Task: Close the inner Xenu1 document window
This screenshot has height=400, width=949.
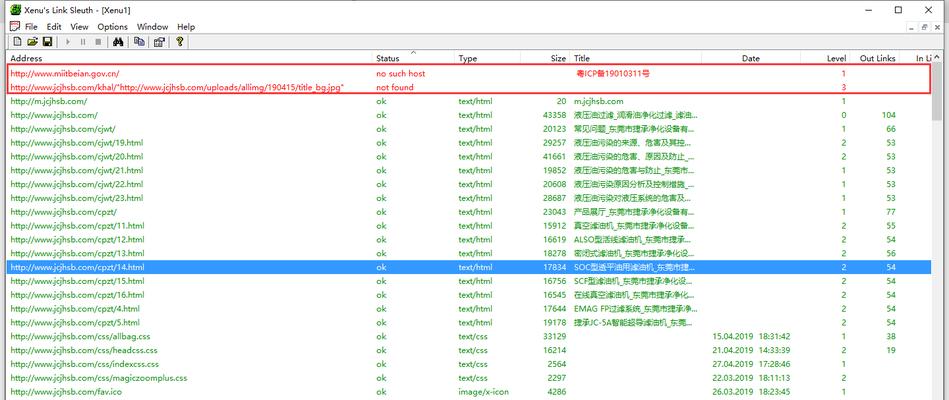Action: [x=937, y=27]
